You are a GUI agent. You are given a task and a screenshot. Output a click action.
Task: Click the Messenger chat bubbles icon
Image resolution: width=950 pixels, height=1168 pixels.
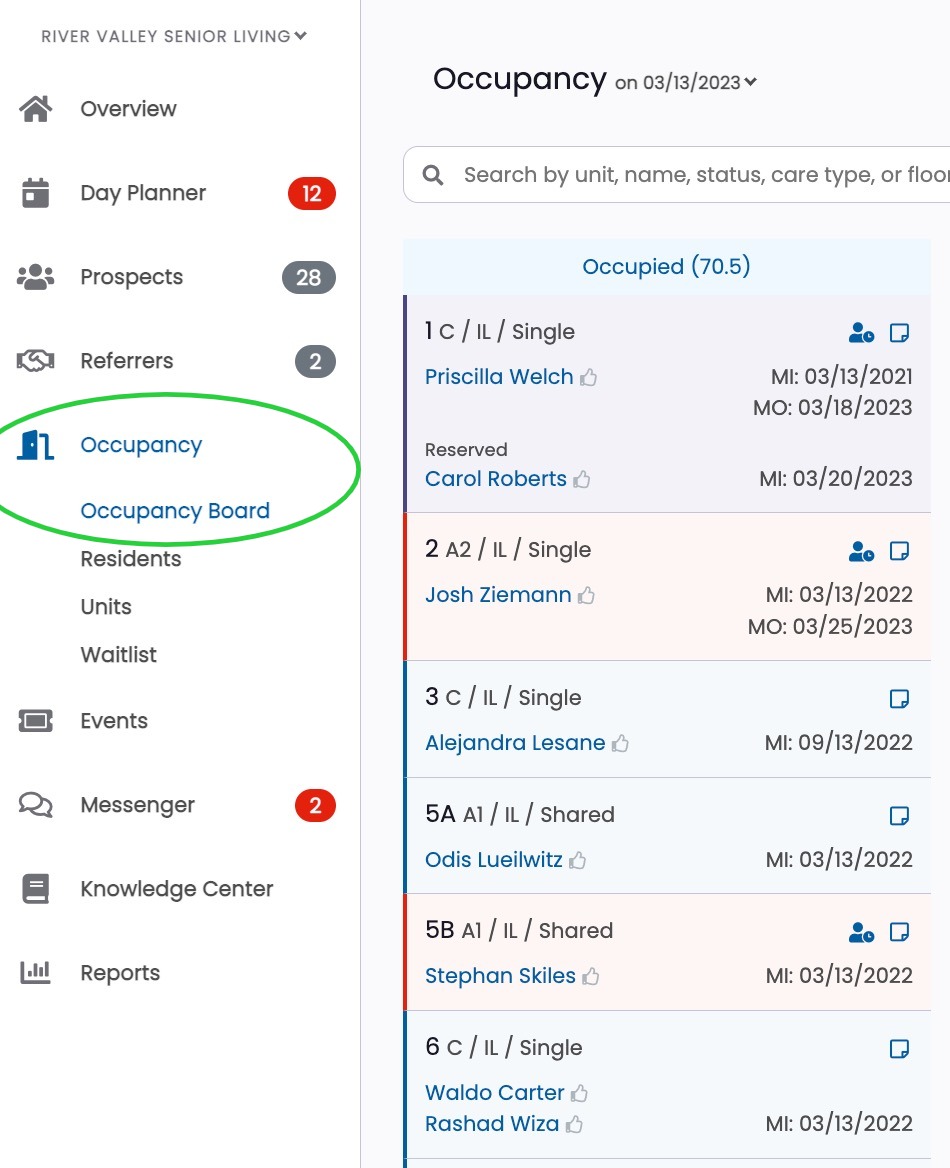point(36,805)
